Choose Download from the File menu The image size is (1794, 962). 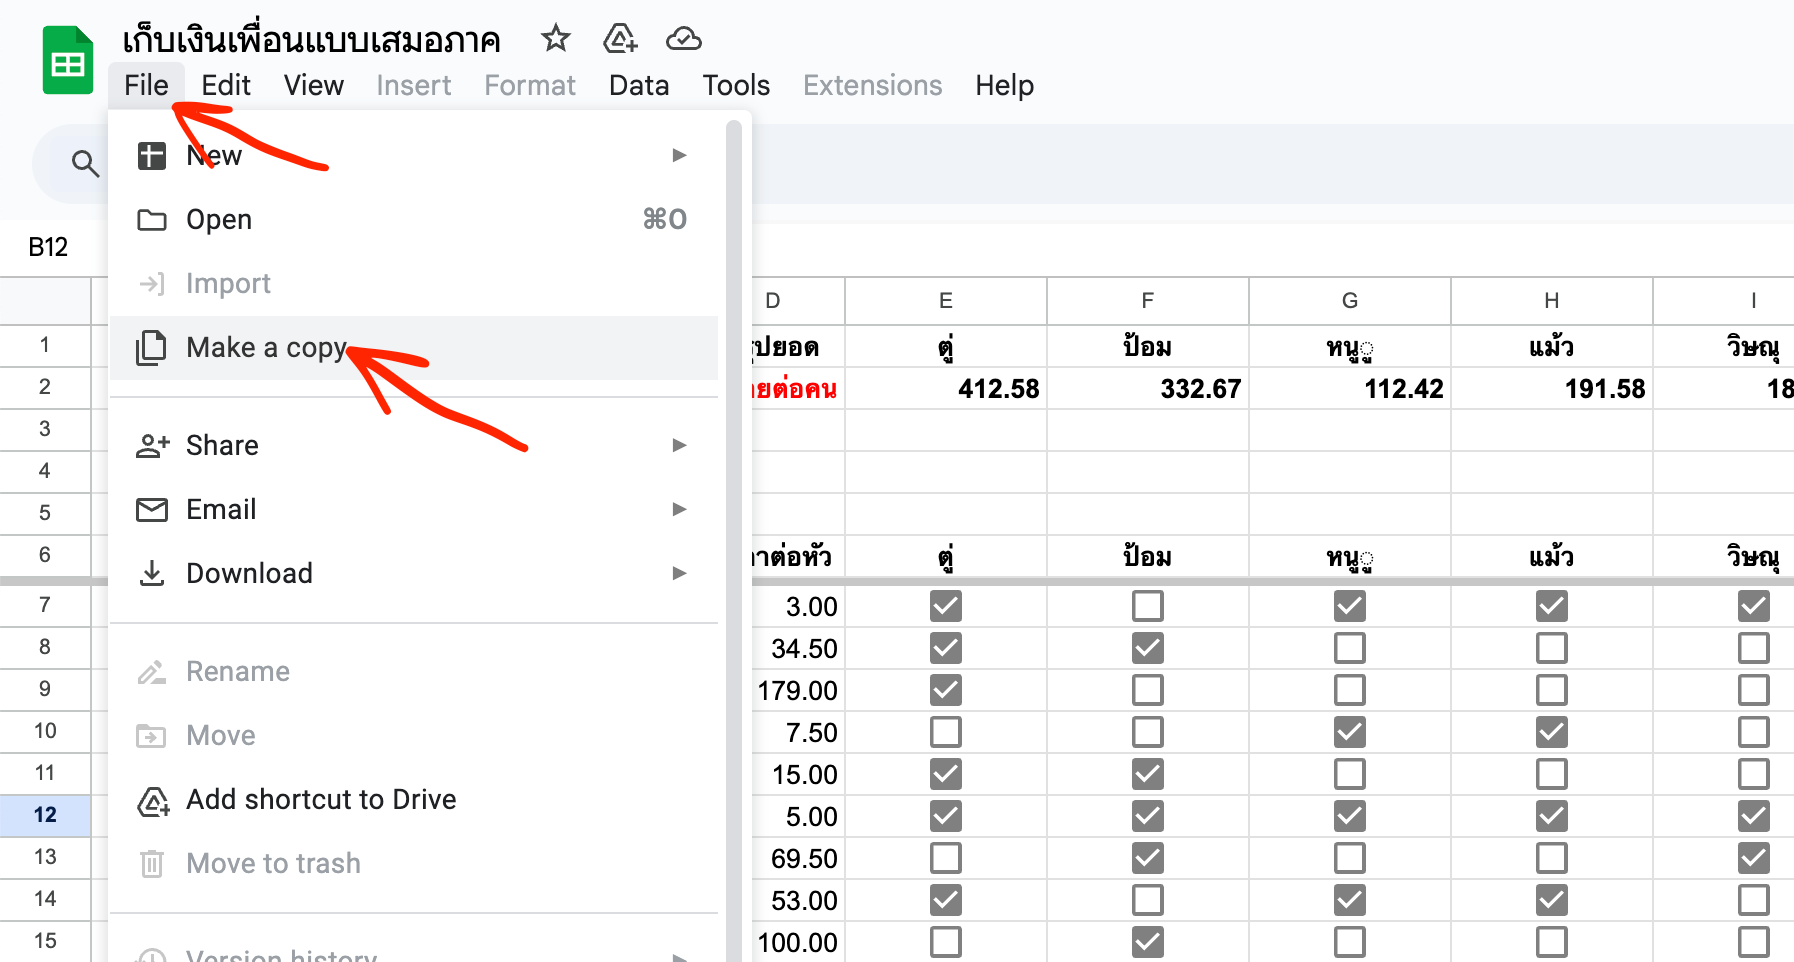point(414,574)
